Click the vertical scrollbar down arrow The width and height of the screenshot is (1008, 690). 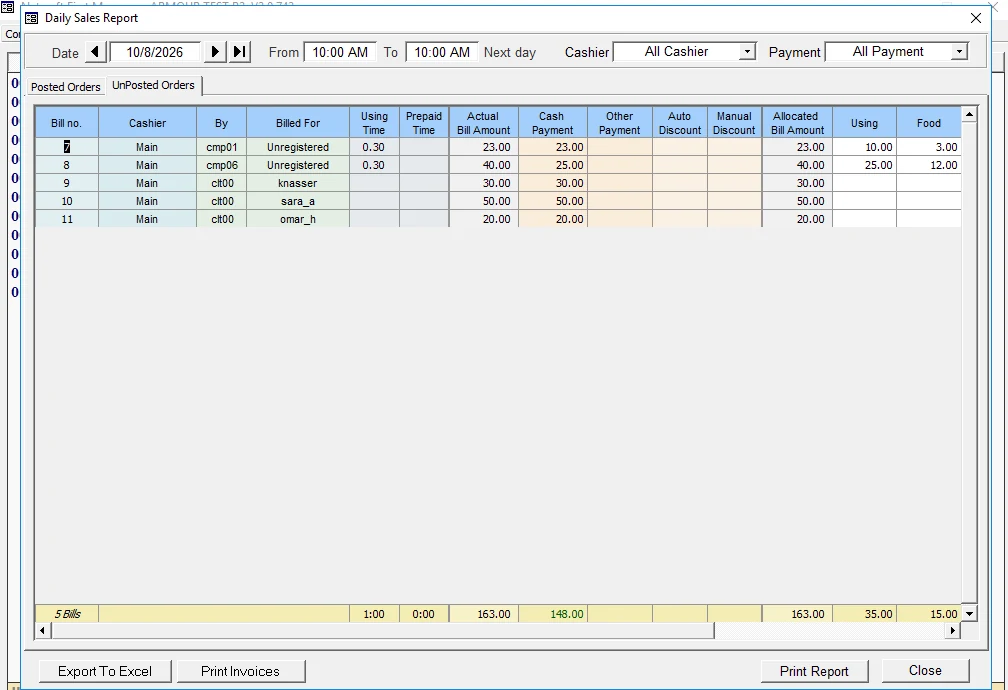pos(969,614)
